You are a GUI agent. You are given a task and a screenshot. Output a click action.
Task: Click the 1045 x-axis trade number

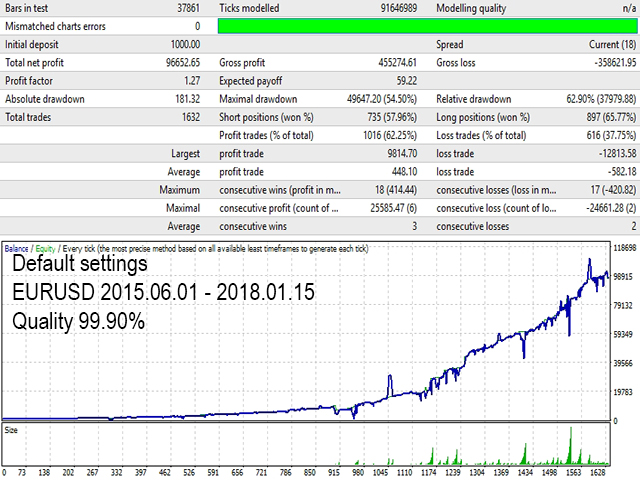[380, 472]
